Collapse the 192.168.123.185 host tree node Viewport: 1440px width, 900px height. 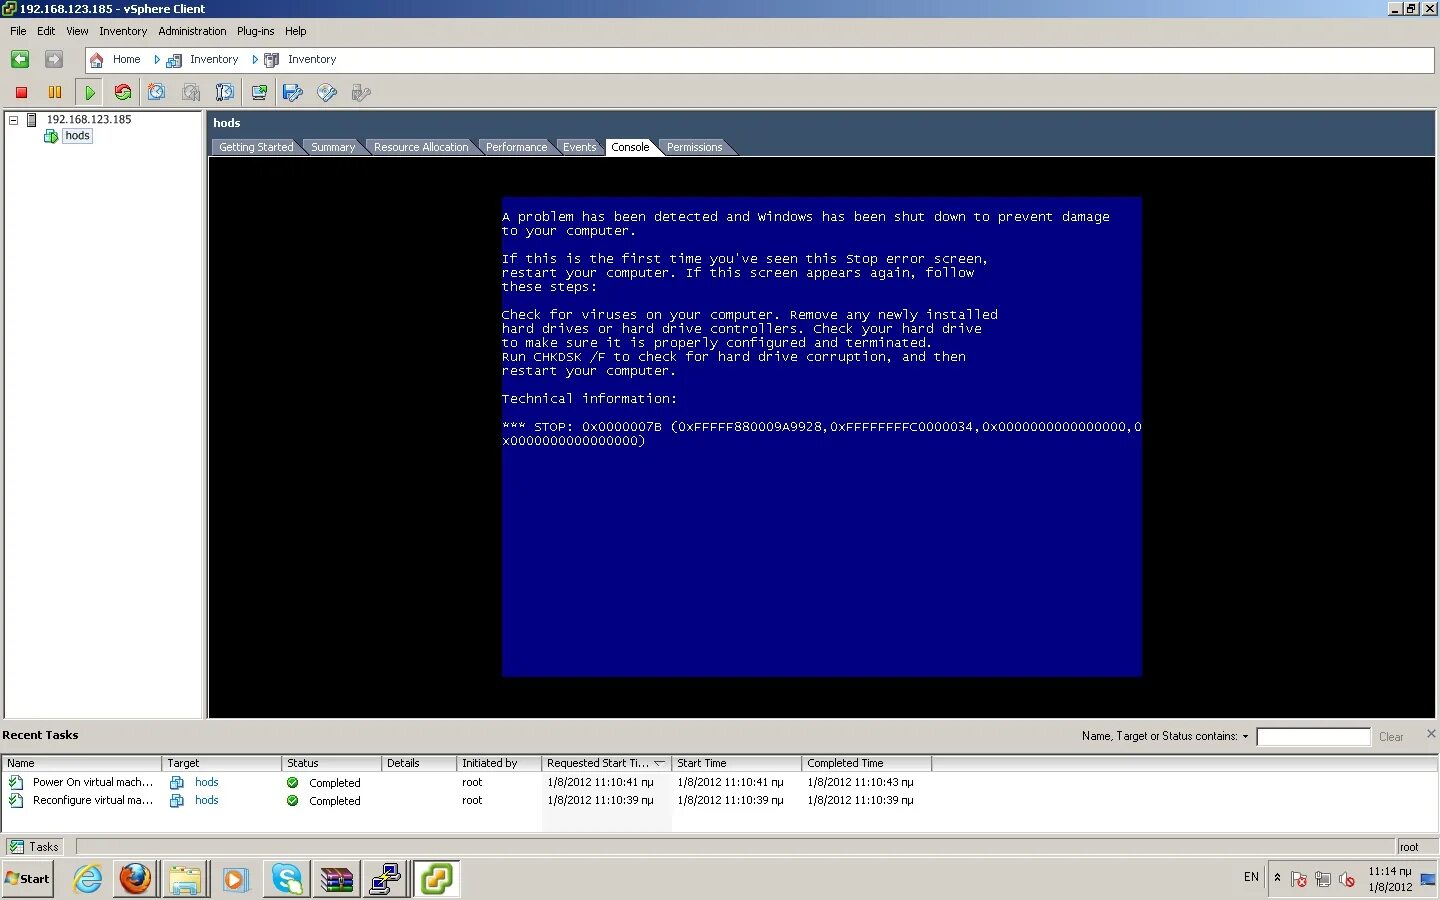(14, 120)
